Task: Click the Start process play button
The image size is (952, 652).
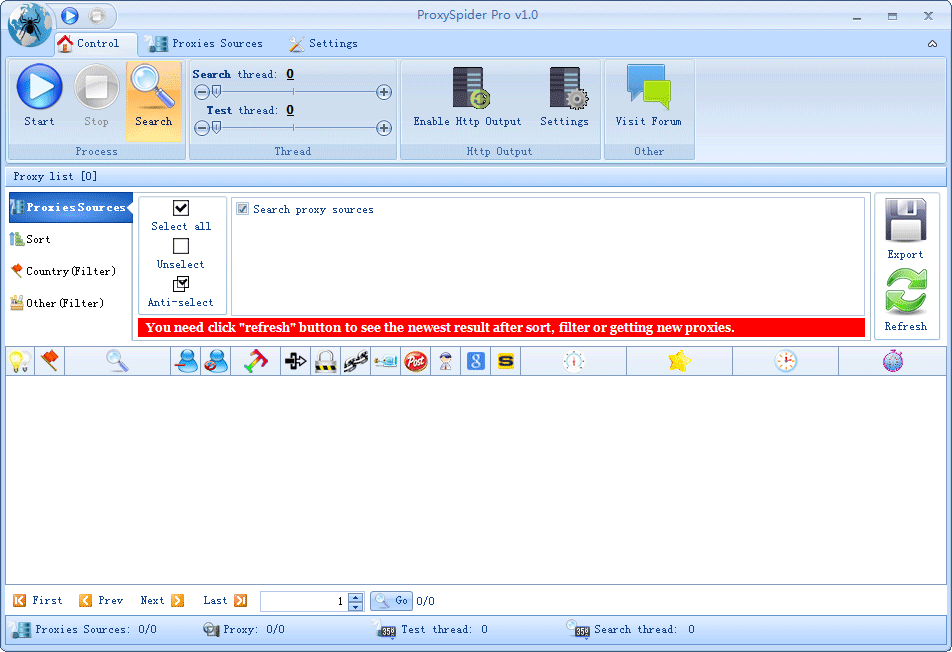Action: click(x=39, y=96)
